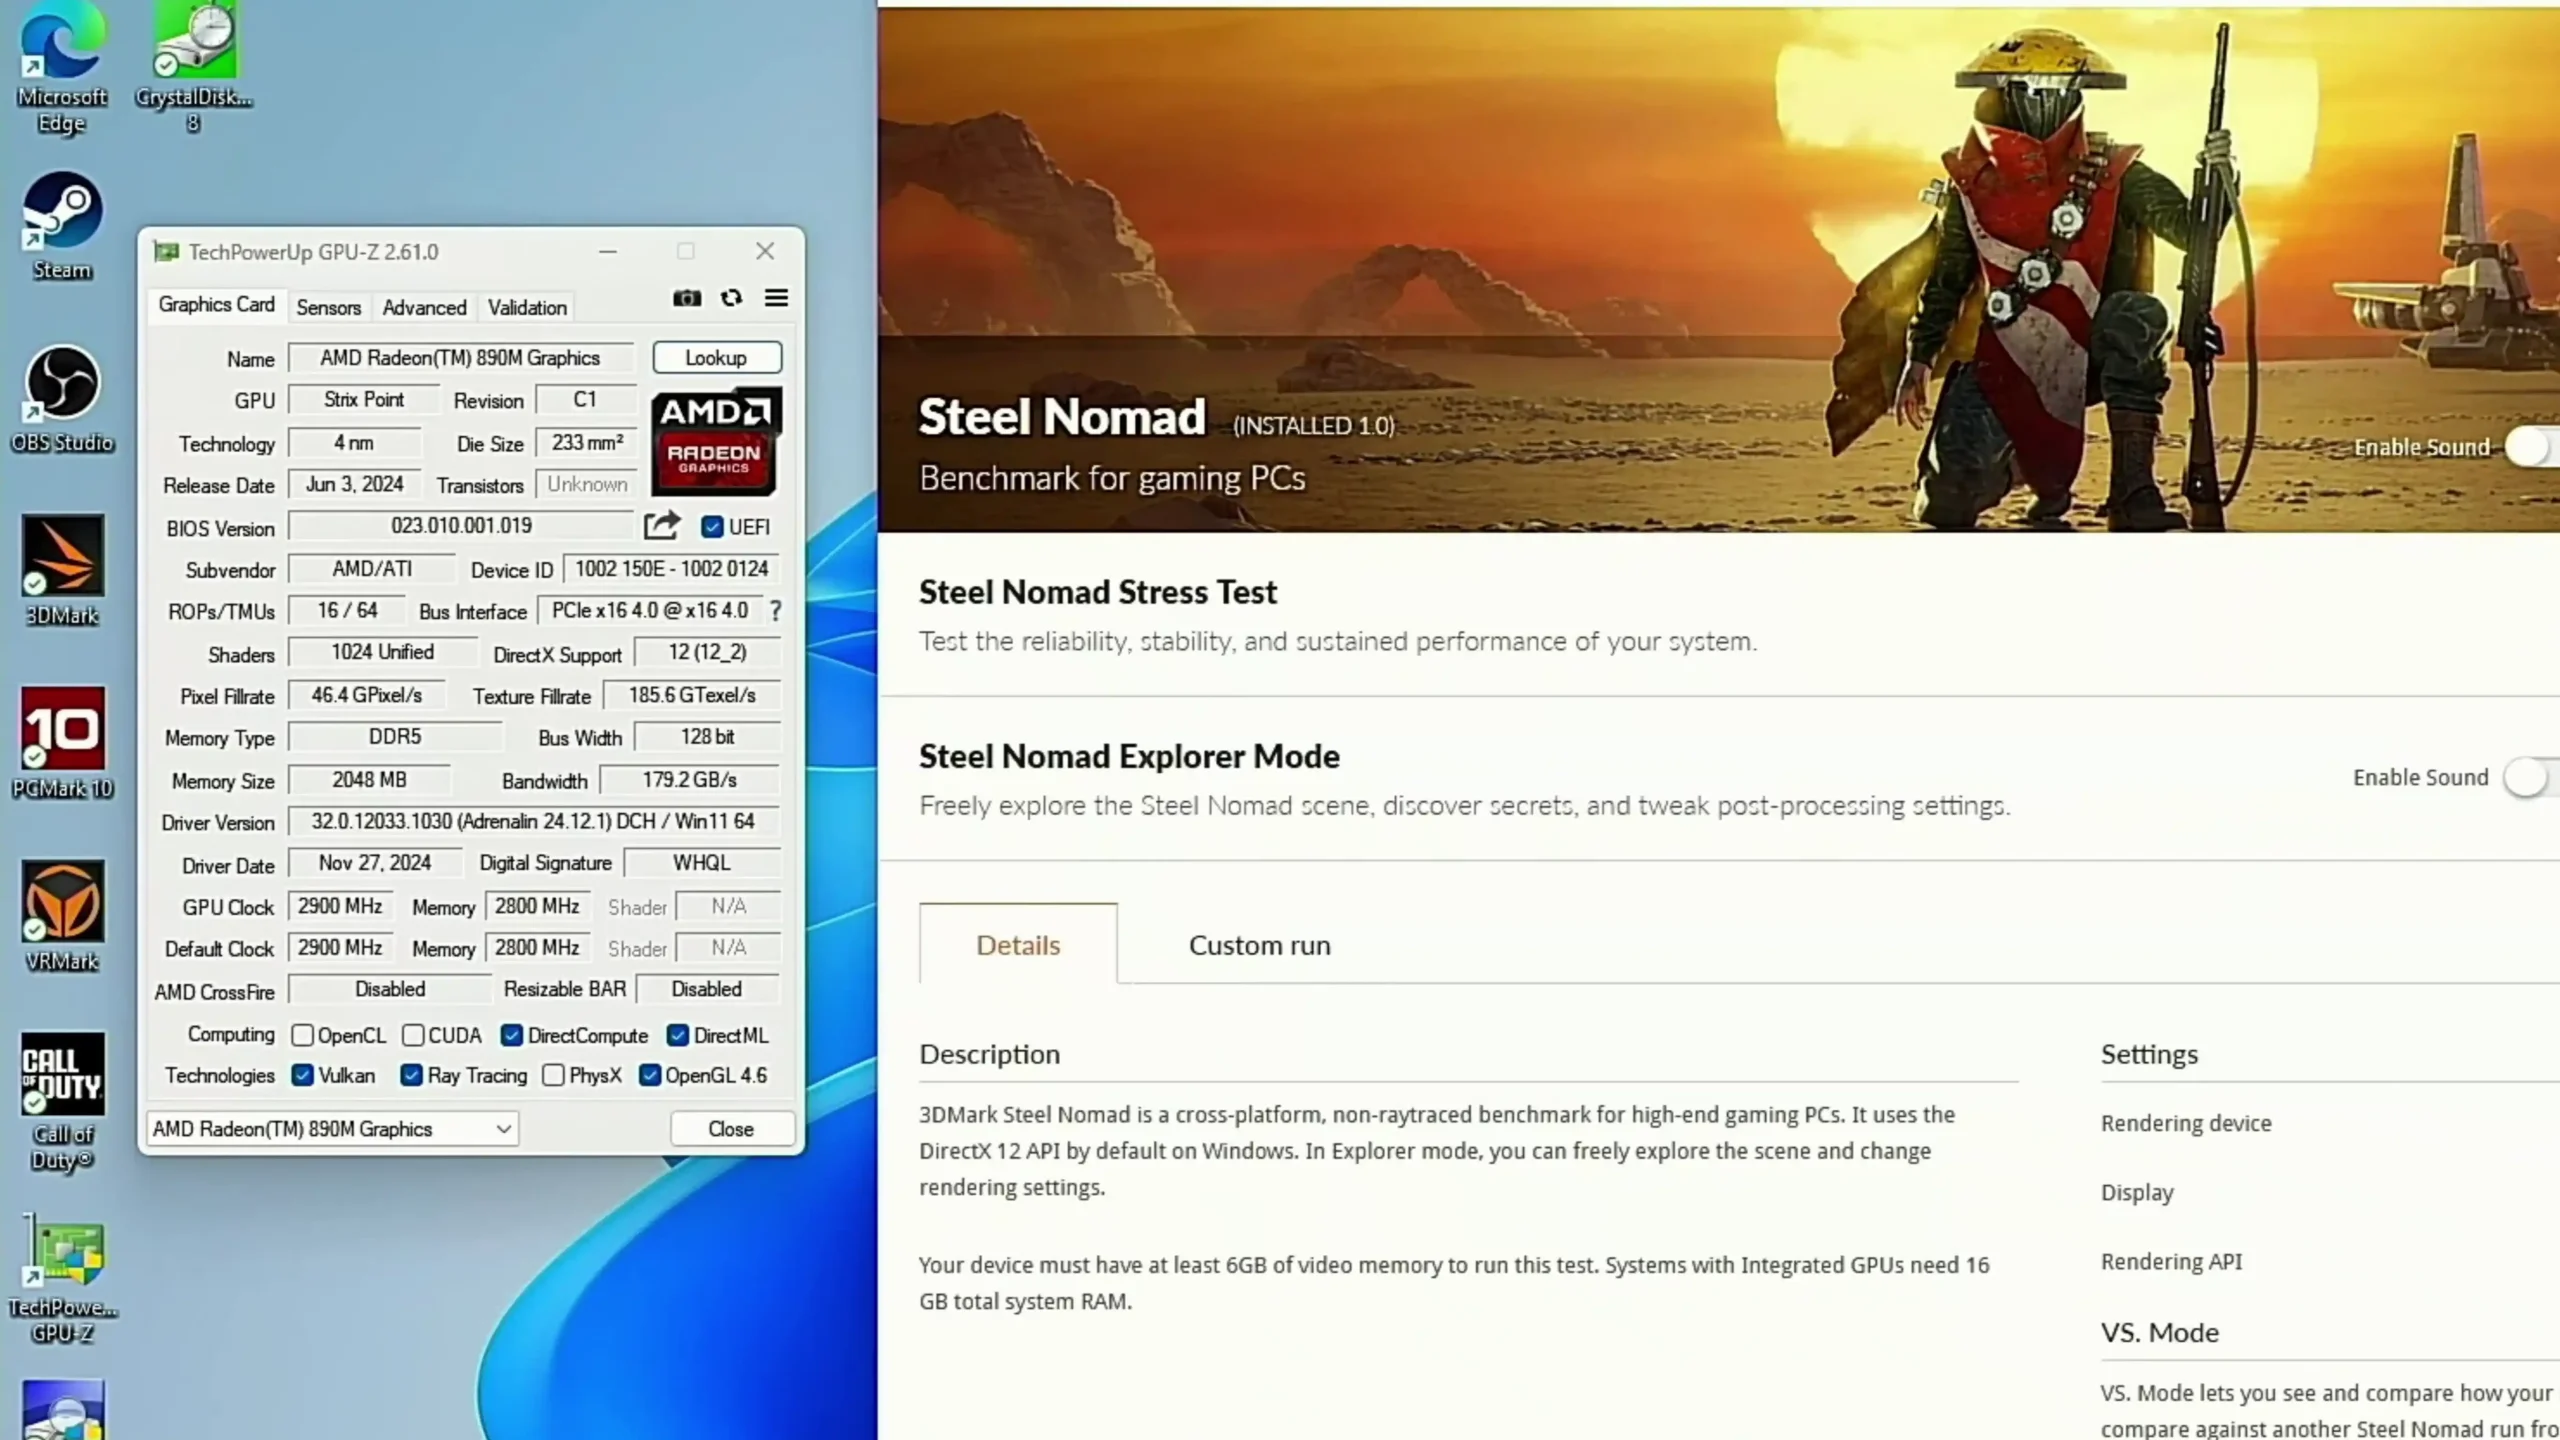Click the Device ID value
The image size is (2560, 1440).
(x=671, y=568)
